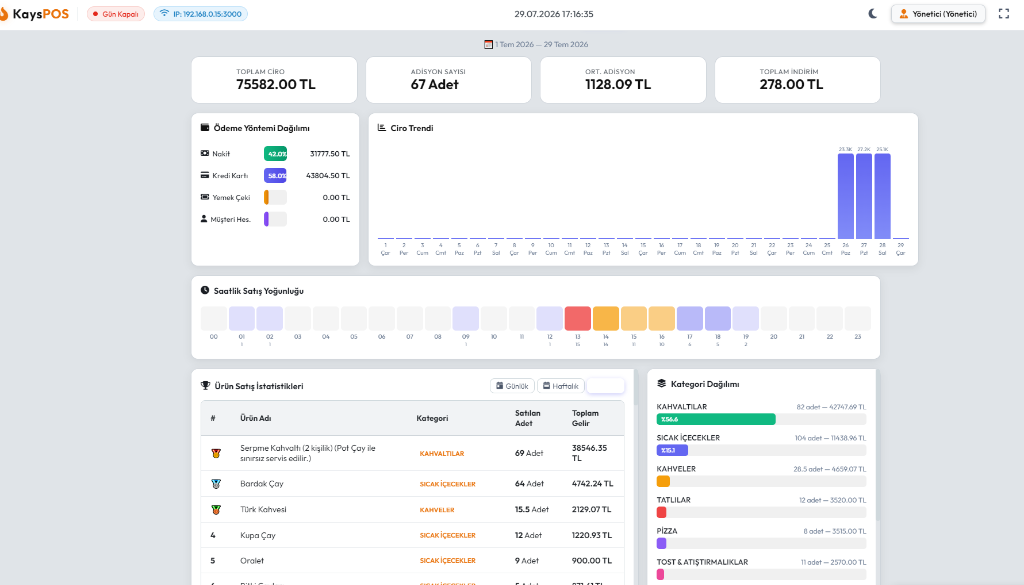Click the bronze medal on Türk Kahvesi row

(216, 509)
